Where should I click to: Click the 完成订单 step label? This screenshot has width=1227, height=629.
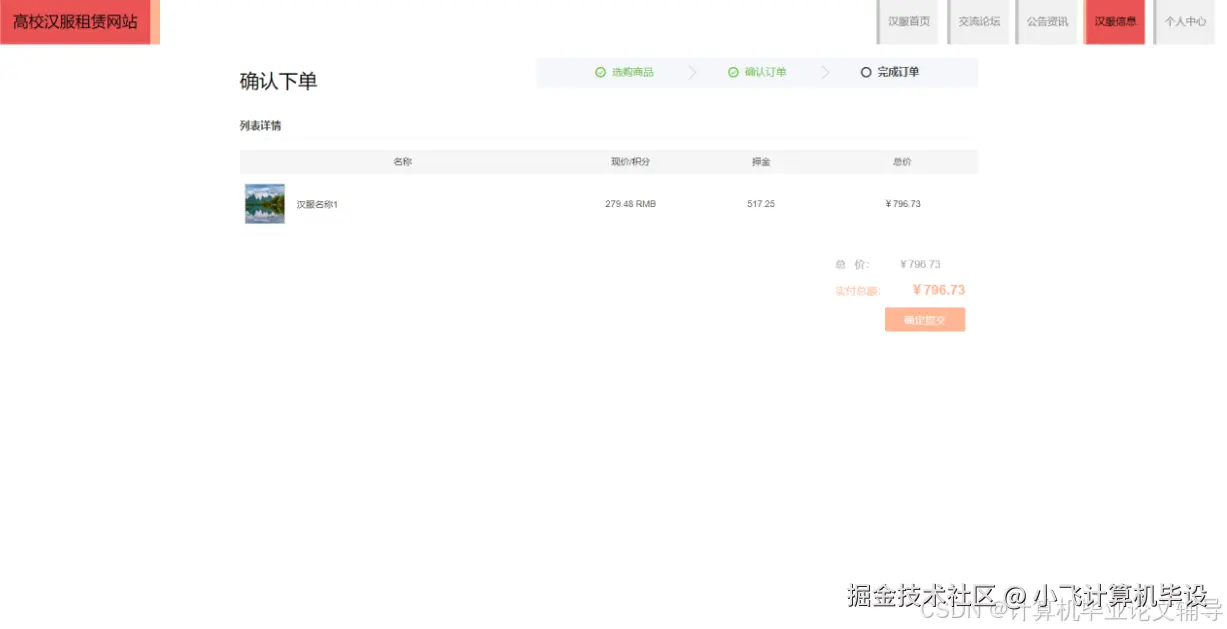click(898, 72)
